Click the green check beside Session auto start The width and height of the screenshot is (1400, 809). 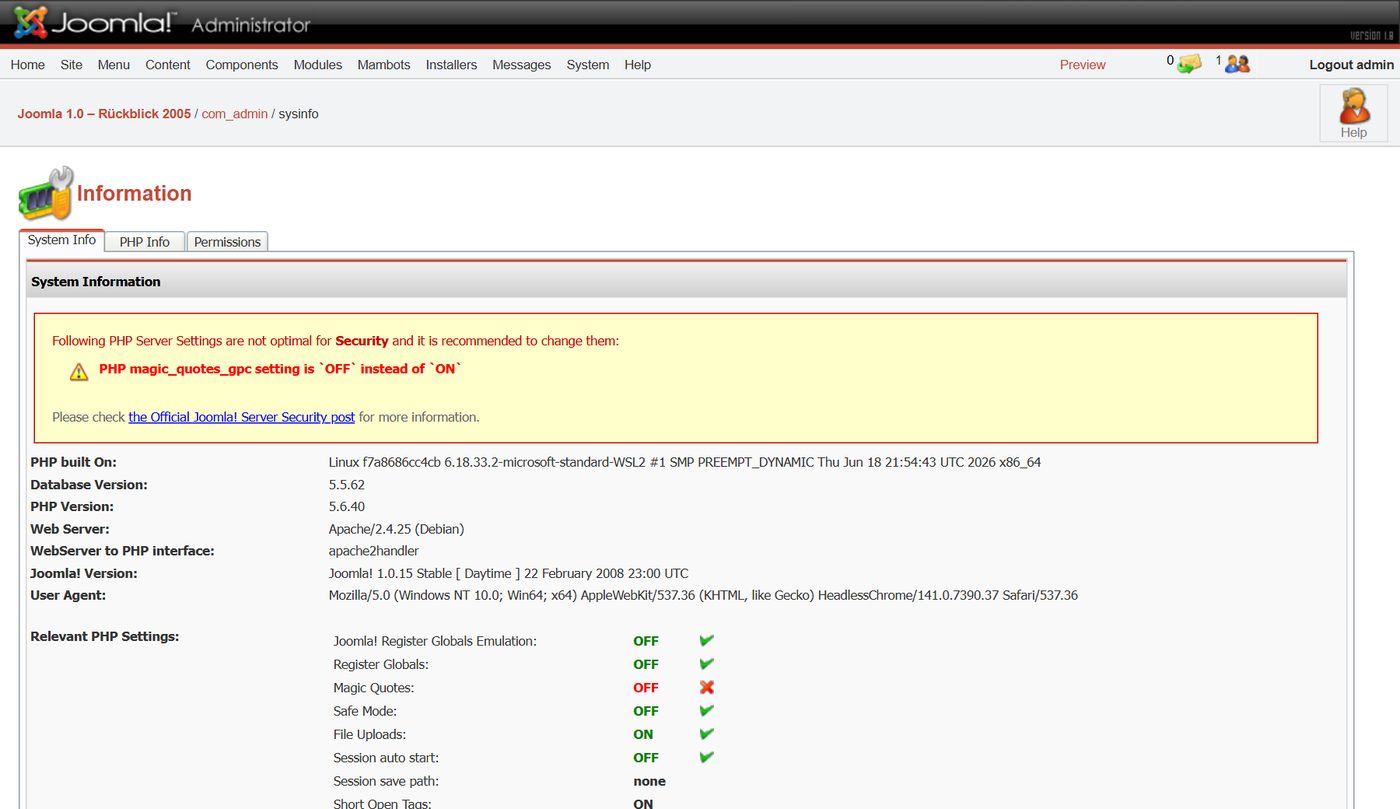pyautogui.click(x=706, y=757)
